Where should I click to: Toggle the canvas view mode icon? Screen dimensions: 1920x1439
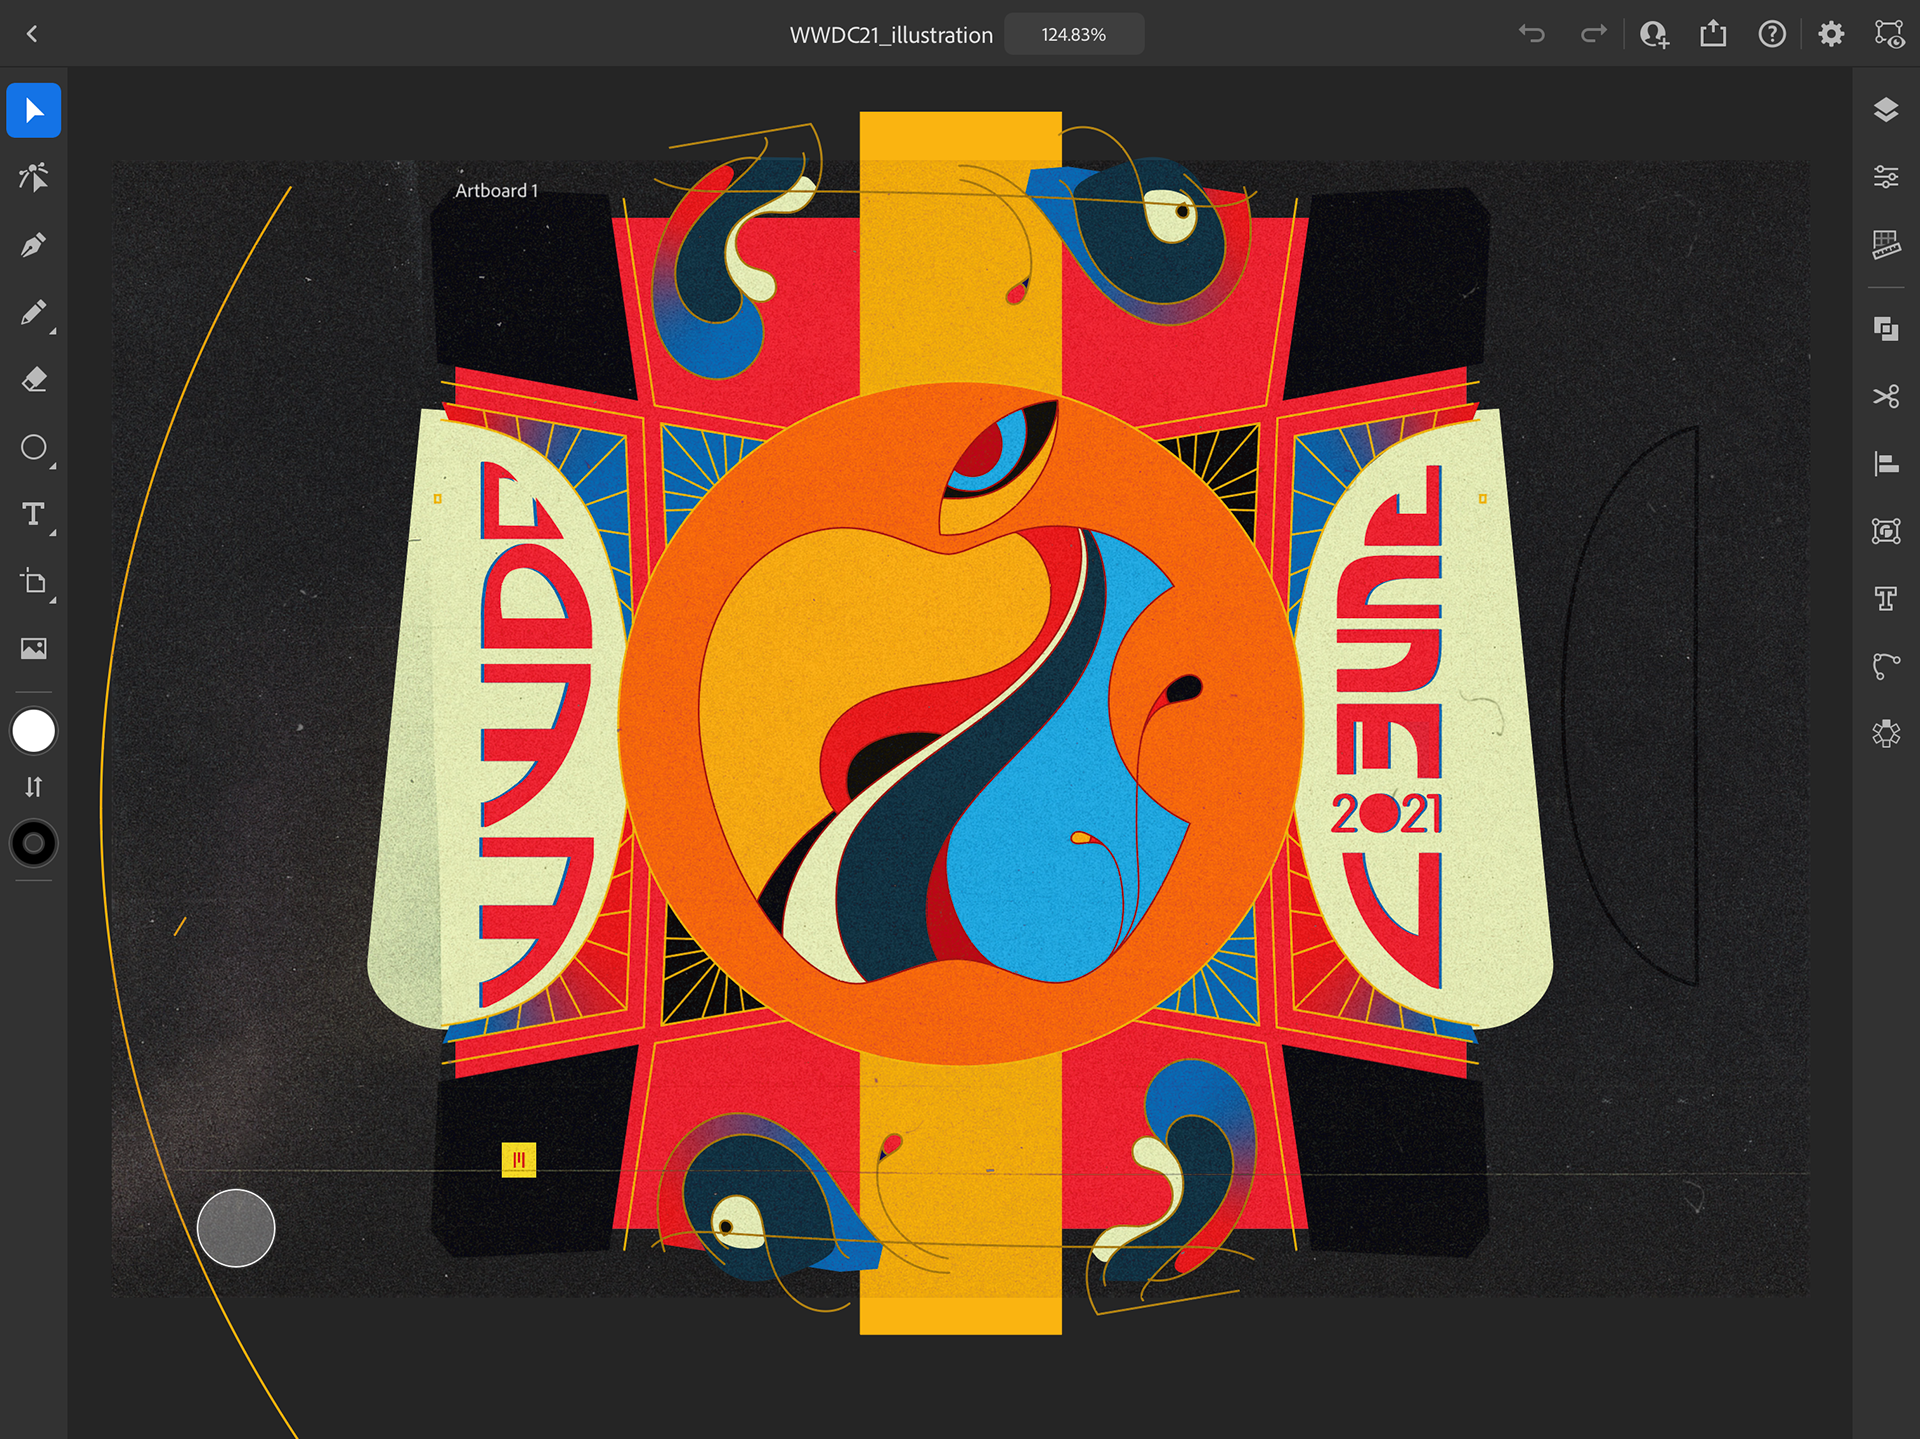tap(1888, 34)
